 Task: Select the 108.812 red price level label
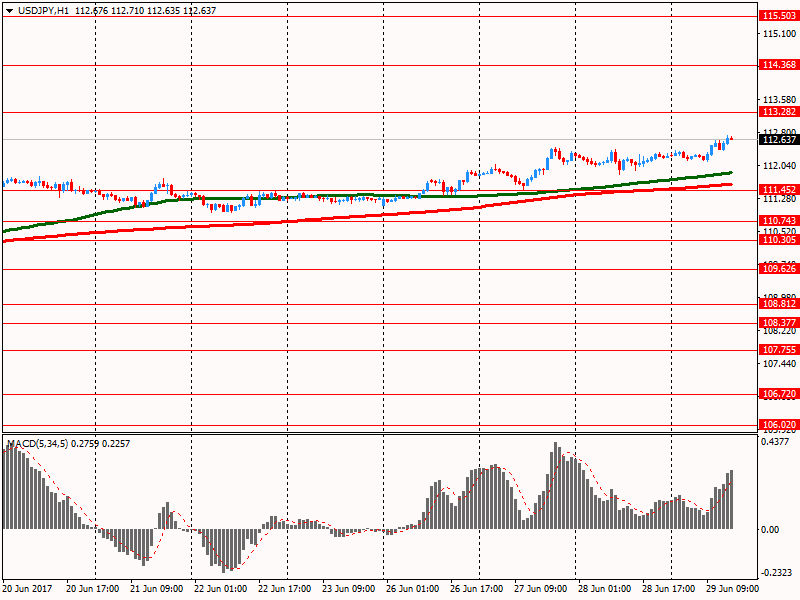[x=779, y=304]
